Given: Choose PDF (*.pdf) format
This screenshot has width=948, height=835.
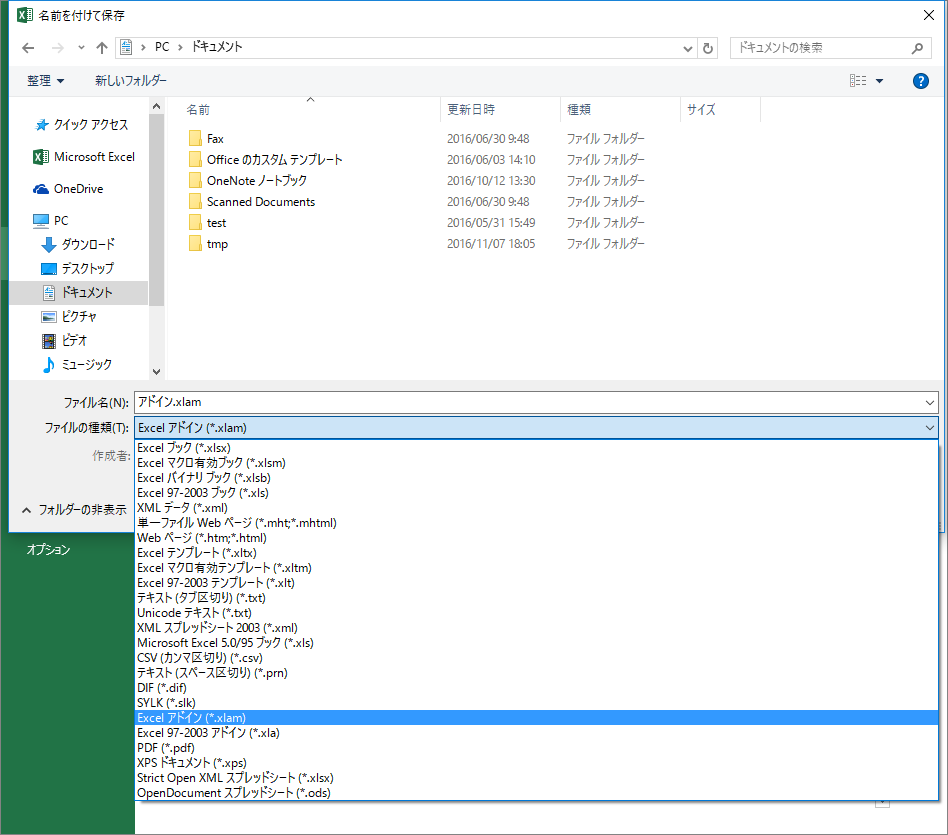Looking at the screenshot, I should coord(536,748).
